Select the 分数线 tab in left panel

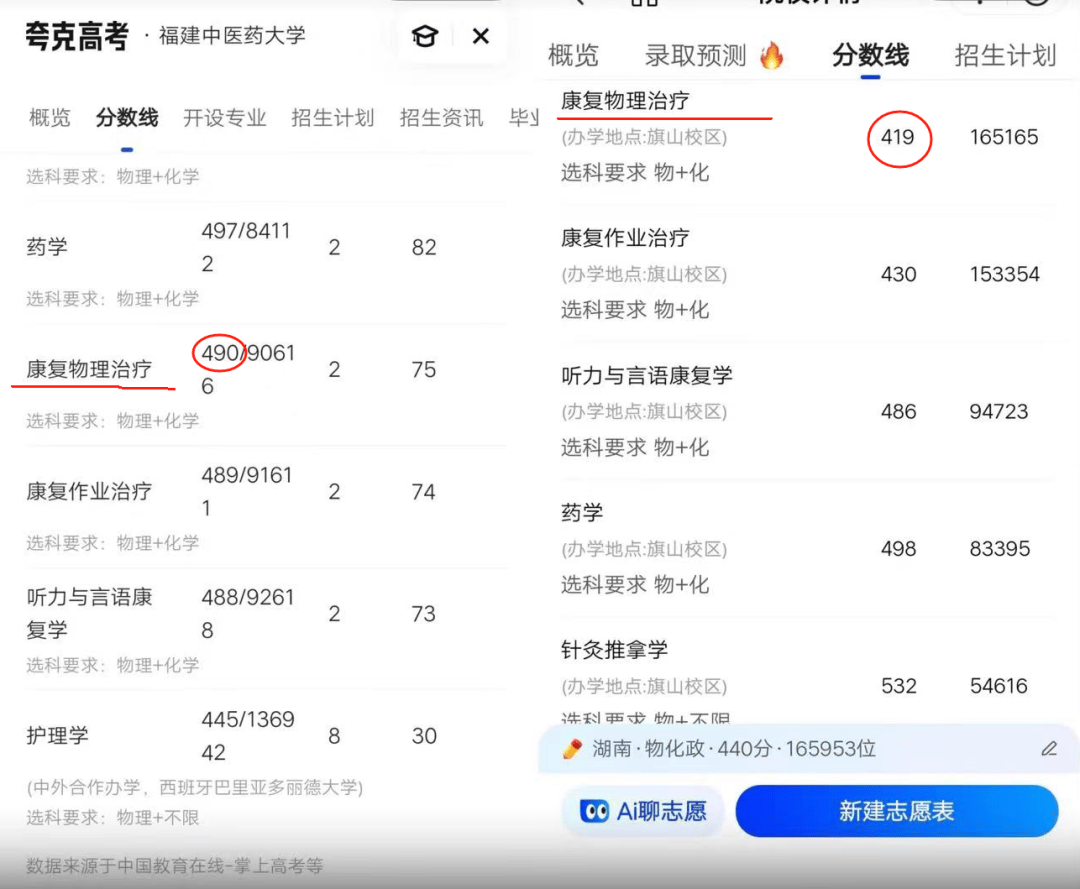tap(127, 118)
